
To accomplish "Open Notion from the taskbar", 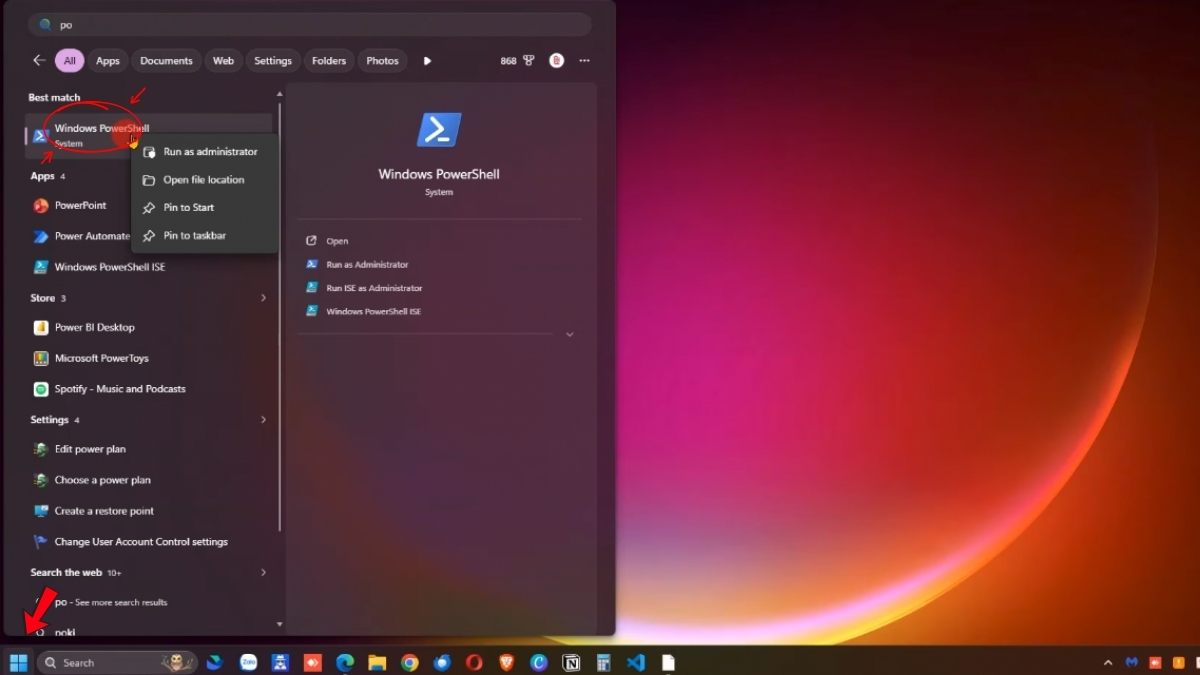I will point(571,662).
